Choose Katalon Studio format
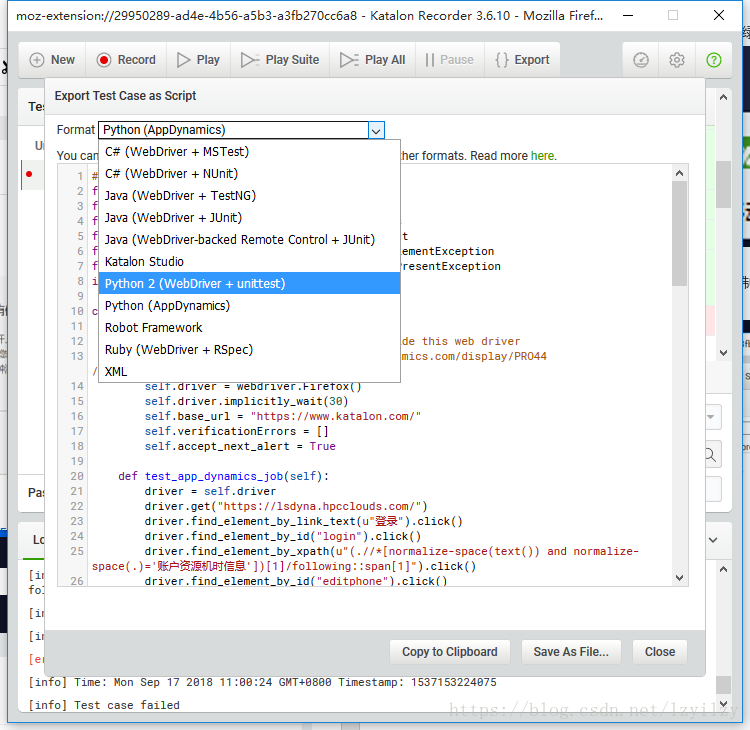The height and width of the screenshot is (730, 750). [249, 262]
